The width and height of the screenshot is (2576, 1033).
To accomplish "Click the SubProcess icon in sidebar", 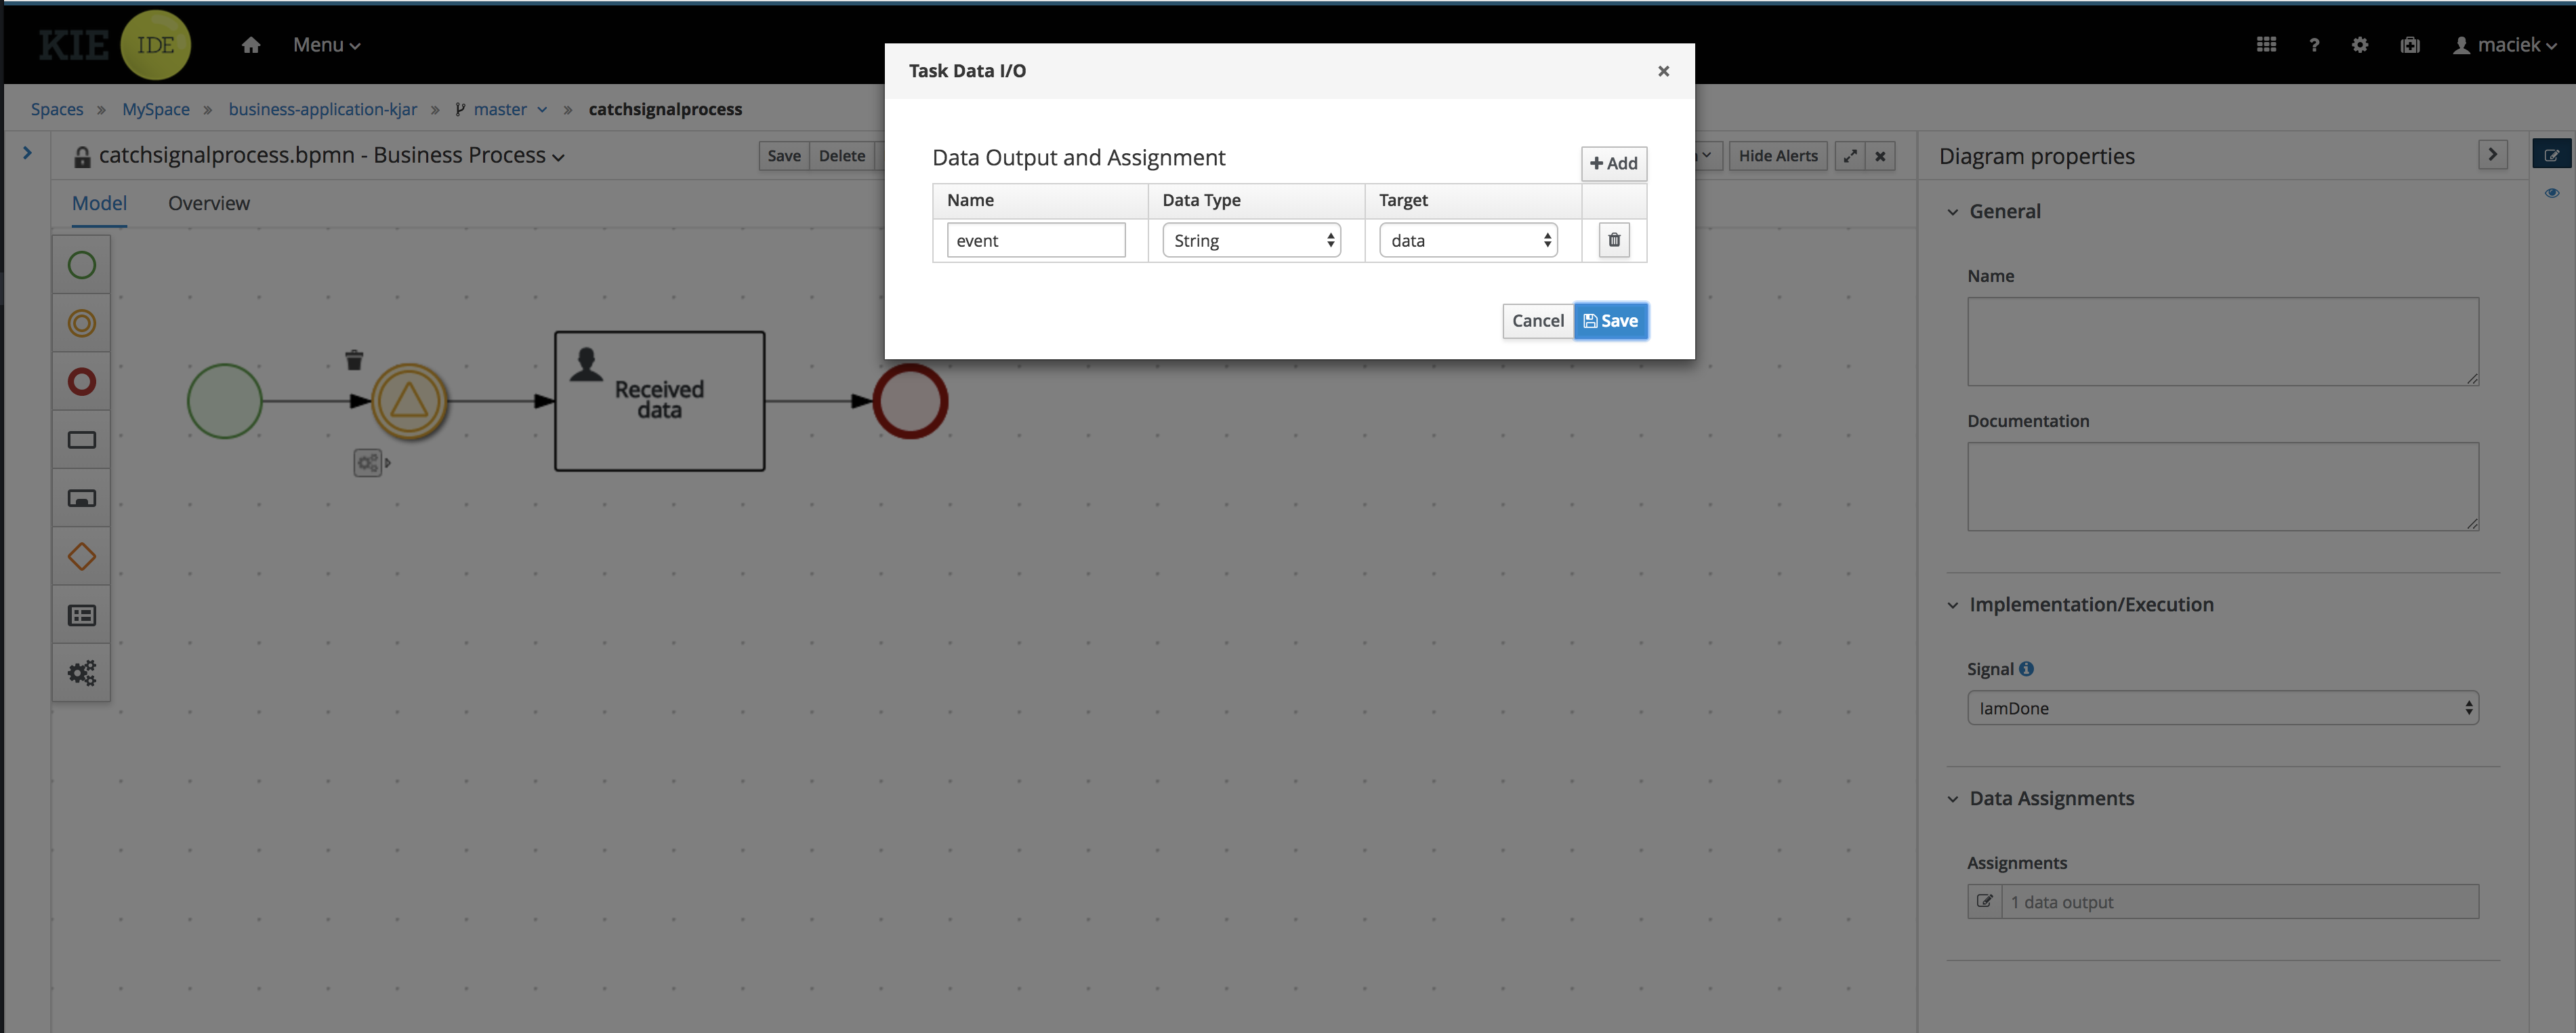I will pos(81,498).
